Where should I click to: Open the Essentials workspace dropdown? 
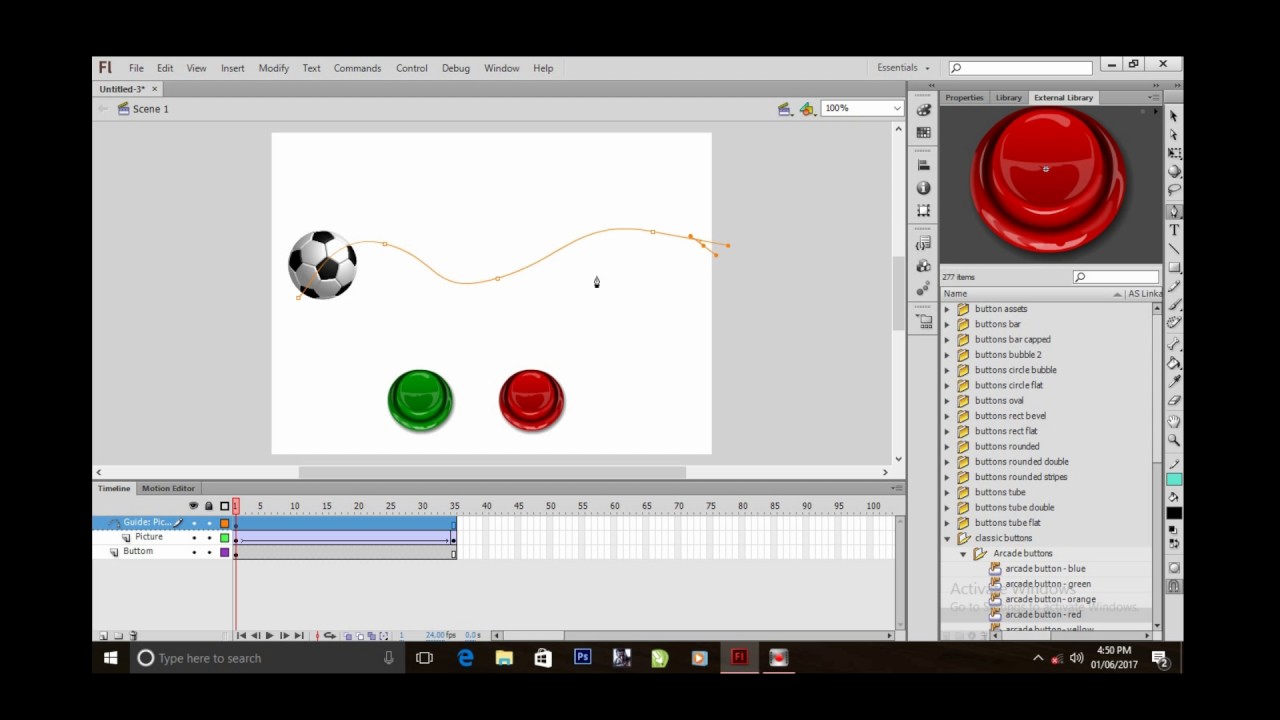click(x=903, y=68)
